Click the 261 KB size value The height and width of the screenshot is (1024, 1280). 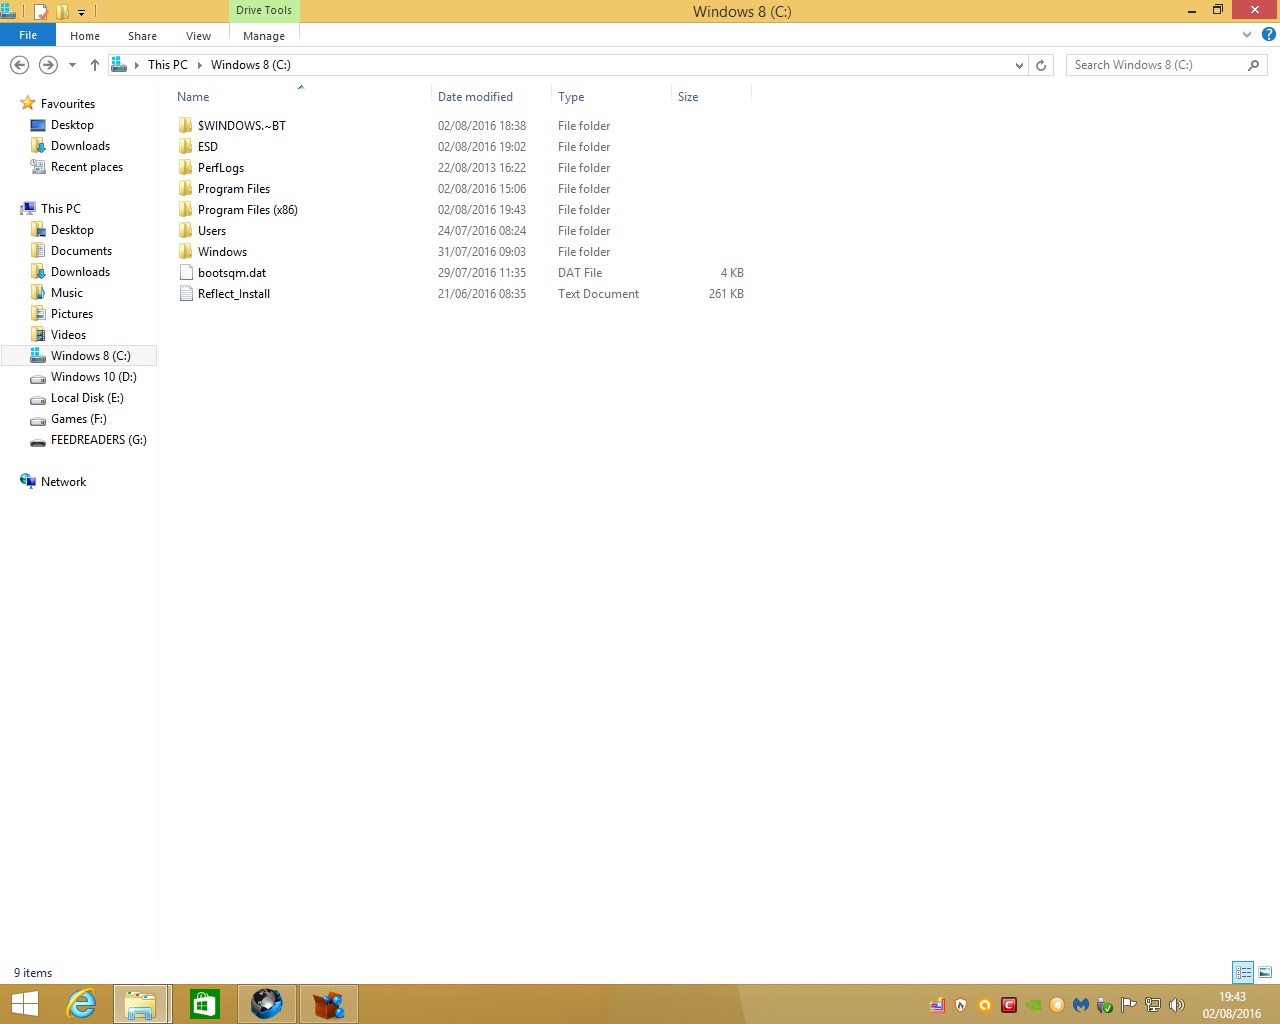click(726, 294)
